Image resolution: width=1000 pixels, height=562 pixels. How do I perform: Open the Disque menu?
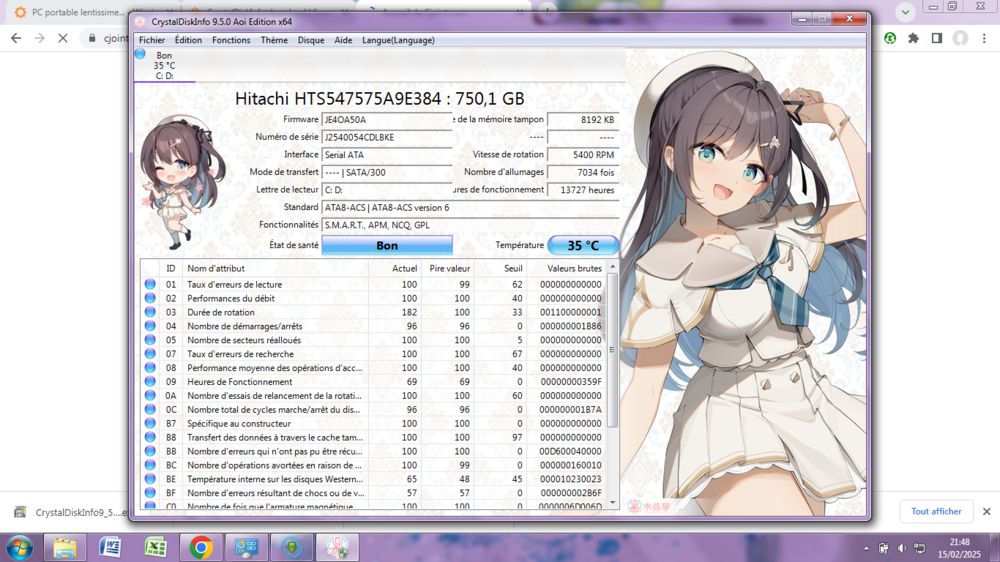click(x=311, y=40)
